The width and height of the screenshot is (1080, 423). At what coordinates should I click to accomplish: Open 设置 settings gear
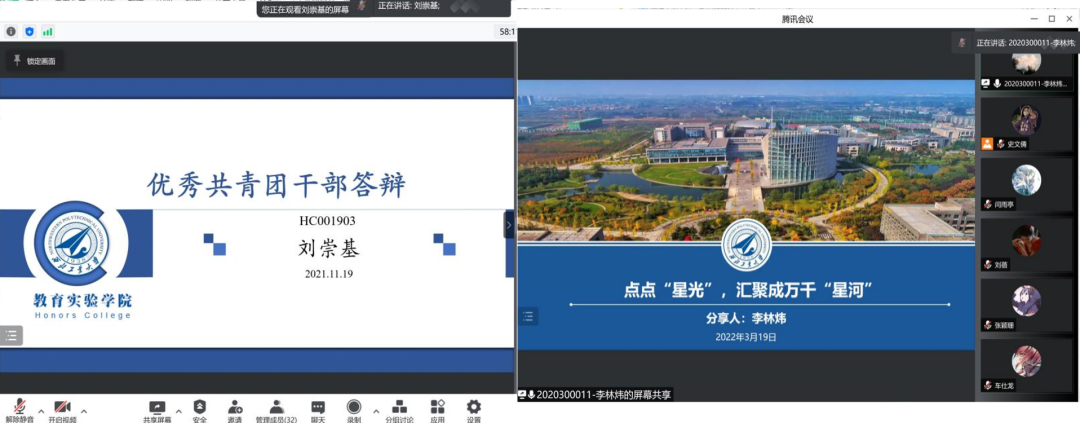tap(474, 410)
